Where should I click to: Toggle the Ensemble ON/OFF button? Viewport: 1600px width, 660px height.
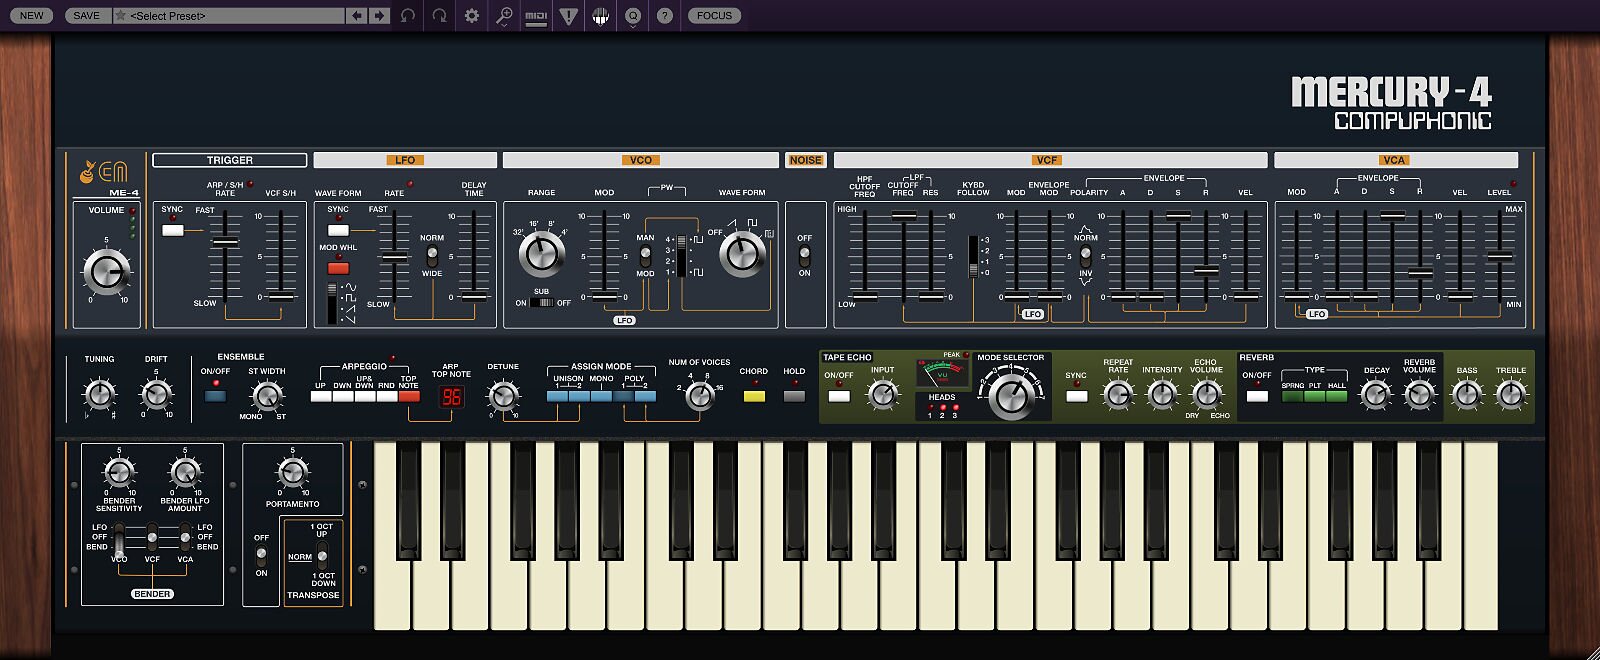pyautogui.click(x=215, y=396)
